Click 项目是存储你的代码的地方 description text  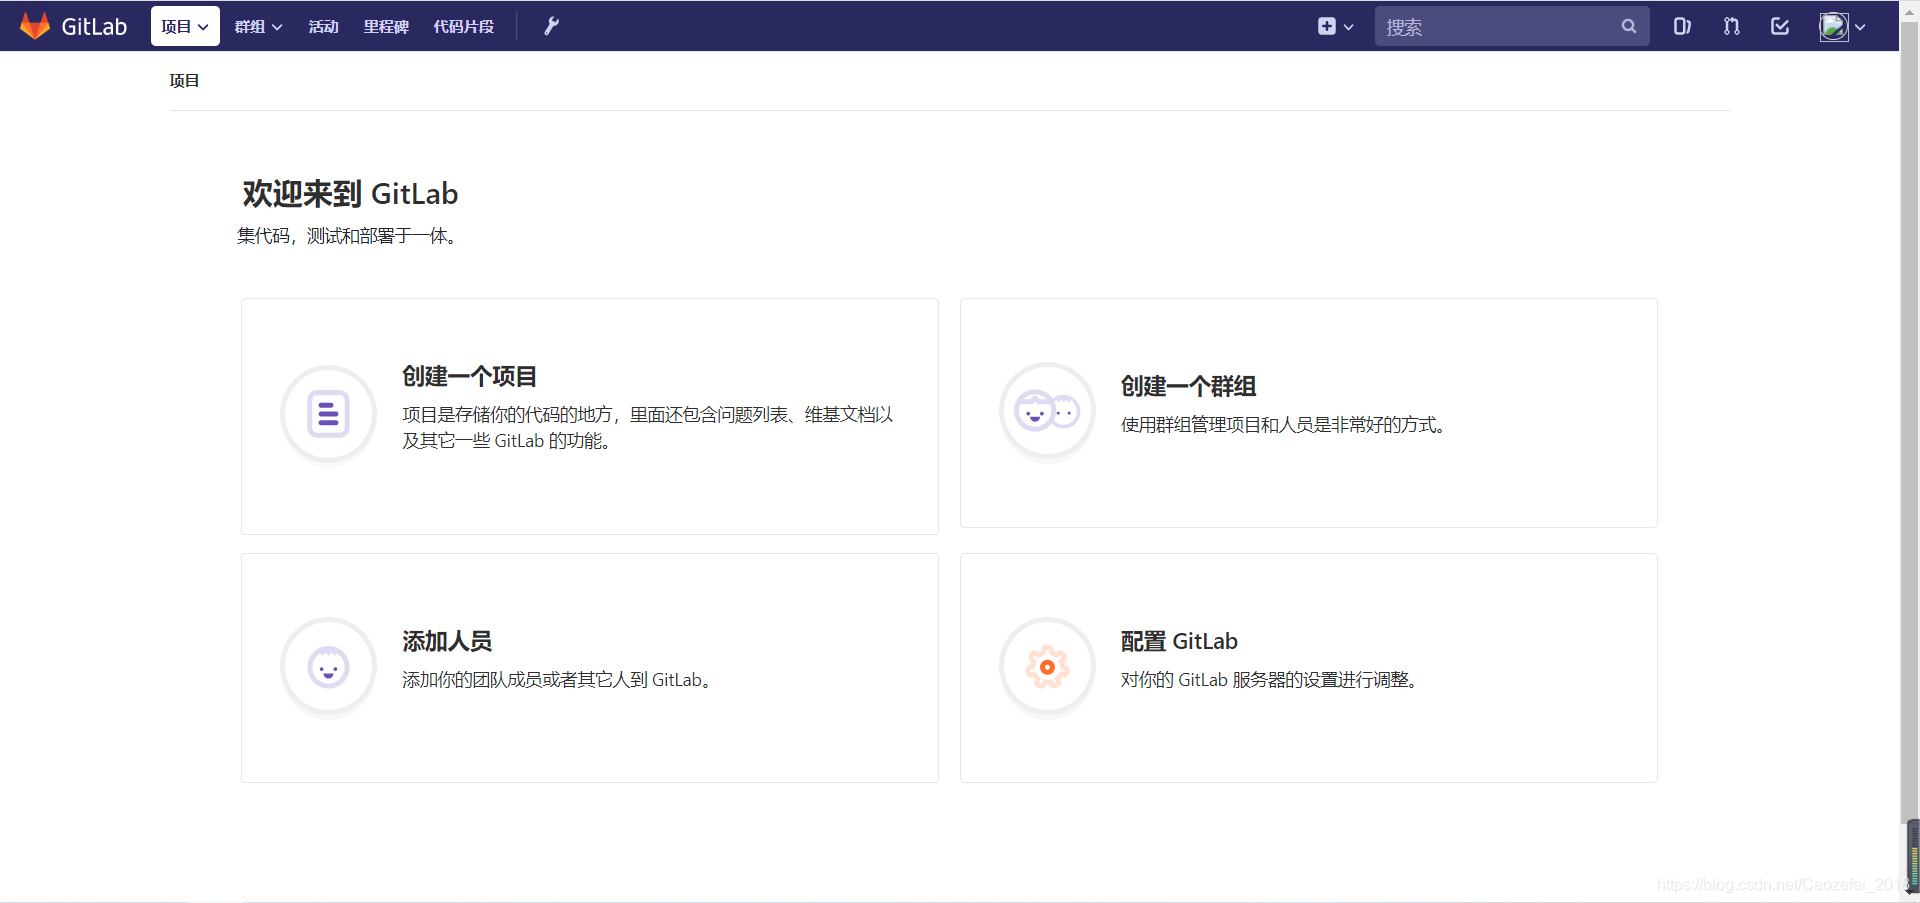pyautogui.click(x=648, y=427)
